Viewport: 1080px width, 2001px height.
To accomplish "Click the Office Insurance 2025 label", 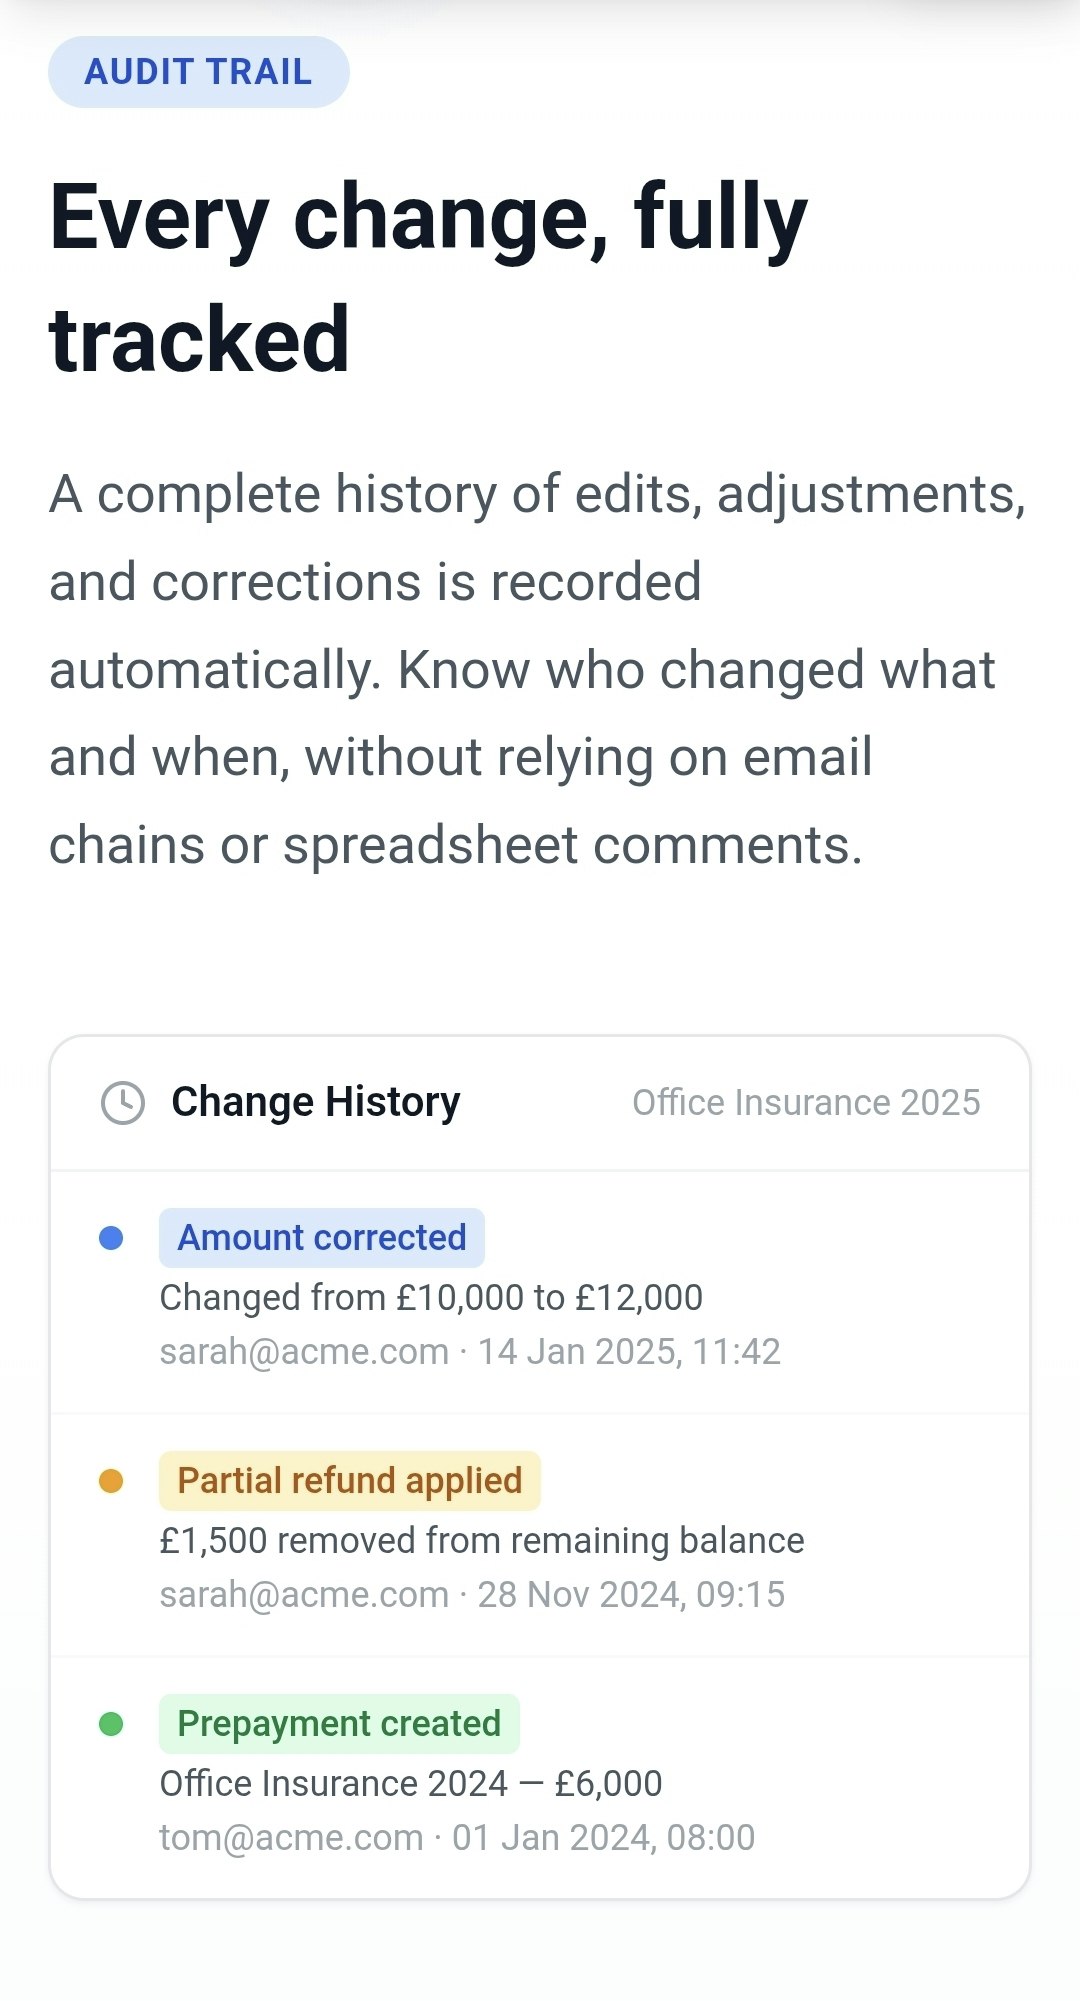I will pyautogui.click(x=806, y=1102).
